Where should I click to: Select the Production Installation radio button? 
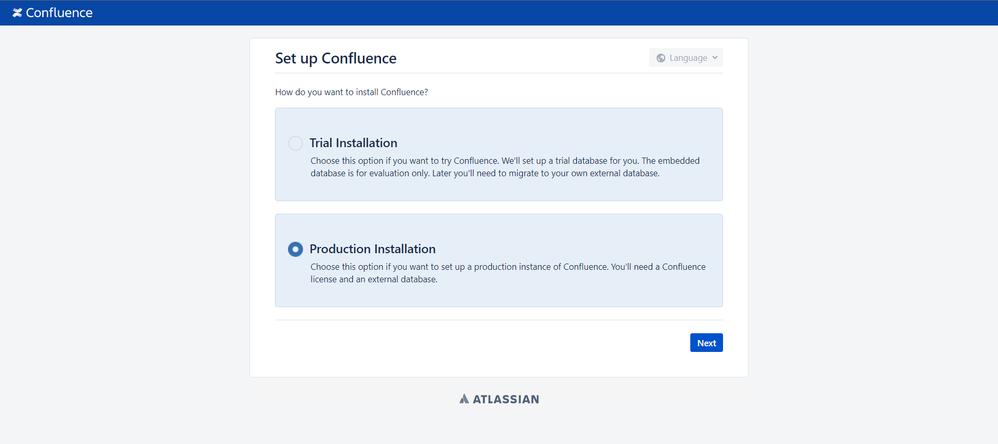pyautogui.click(x=295, y=249)
